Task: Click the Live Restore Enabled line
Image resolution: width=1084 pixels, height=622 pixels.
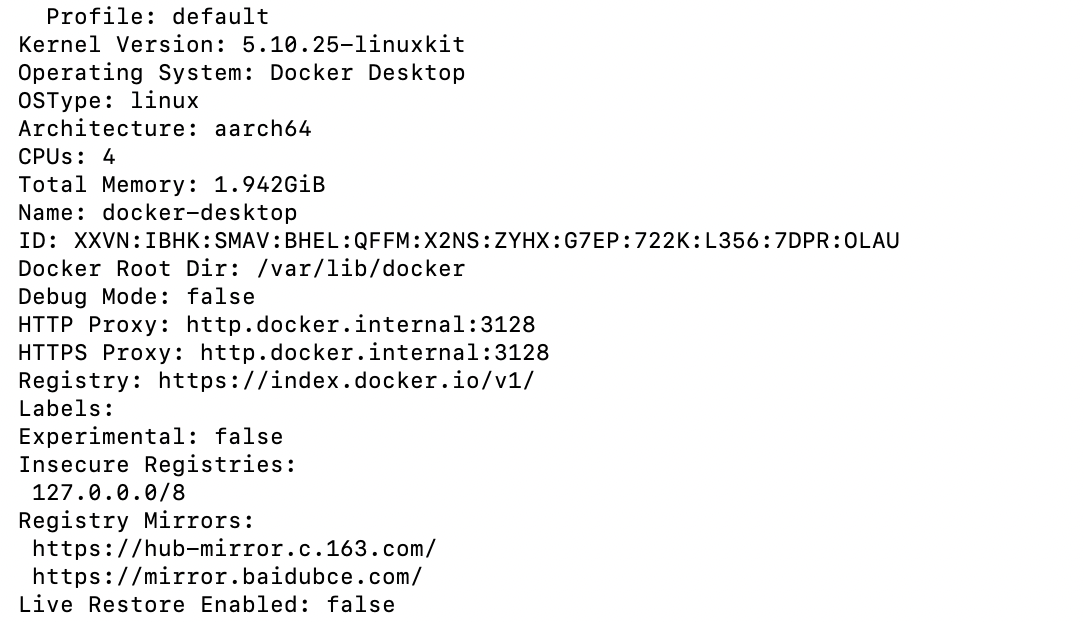Action: (206, 605)
